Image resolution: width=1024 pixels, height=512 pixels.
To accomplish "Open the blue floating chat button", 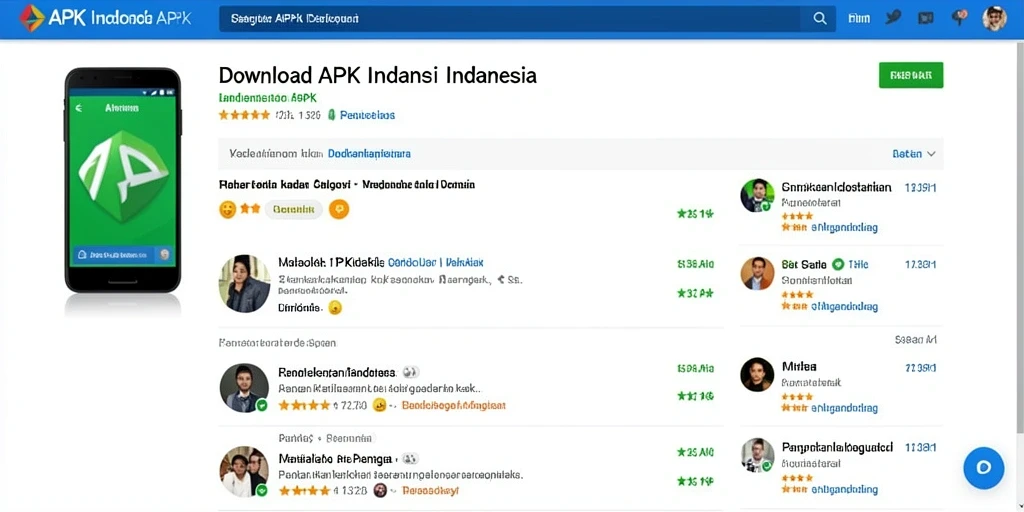I will [x=984, y=468].
